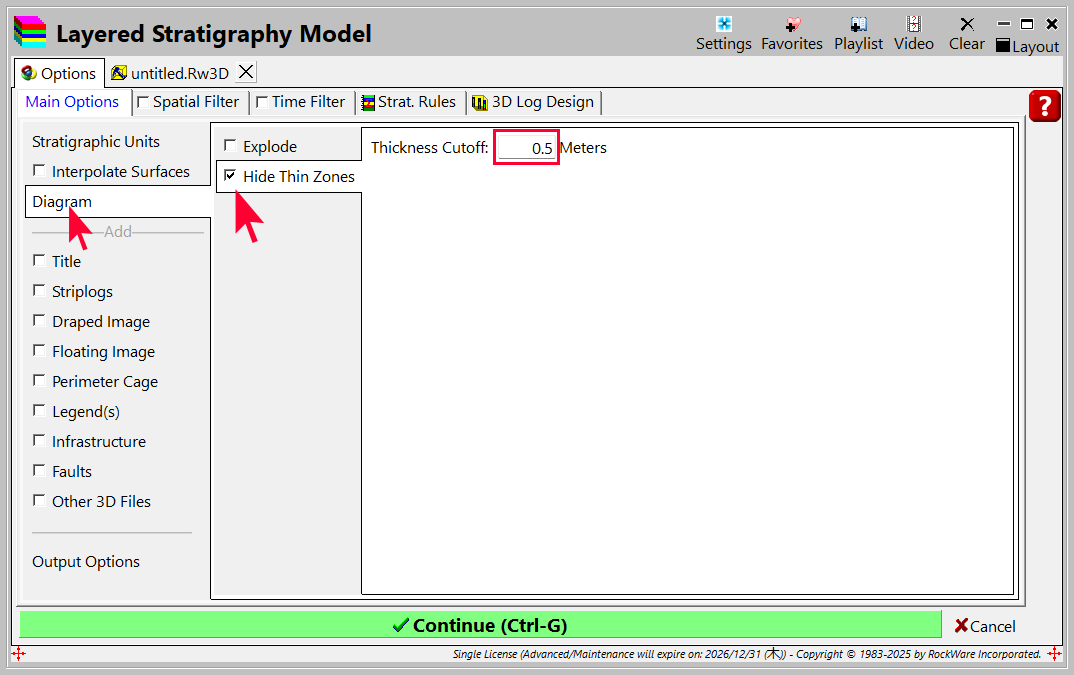Switch to the Strat. Rules tab
The height and width of the screenshot is (675, 1074).
[408, 102]
